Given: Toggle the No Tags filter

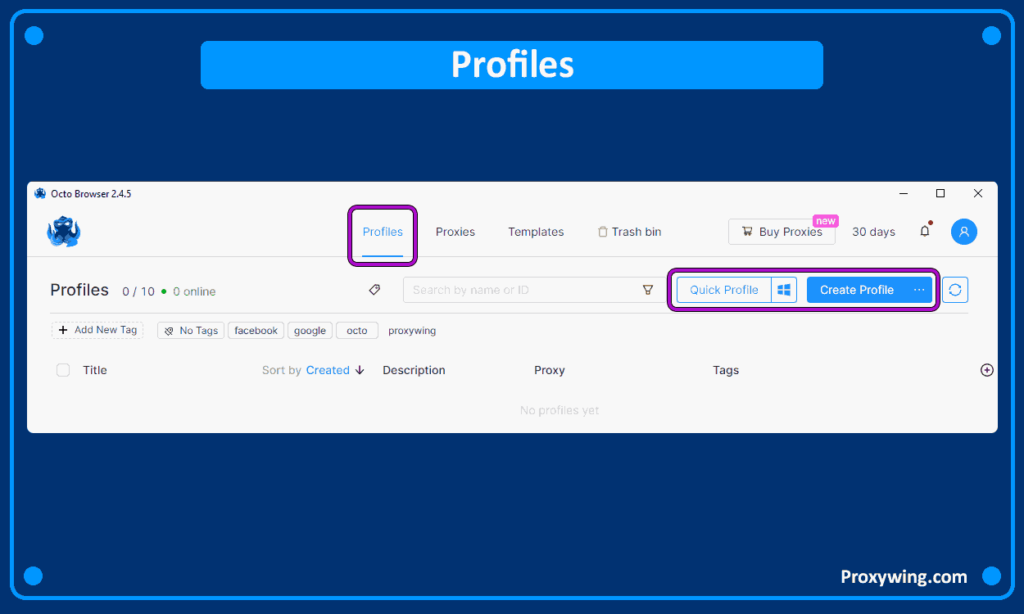Looking at the screenshot, I should click(190, 330).
